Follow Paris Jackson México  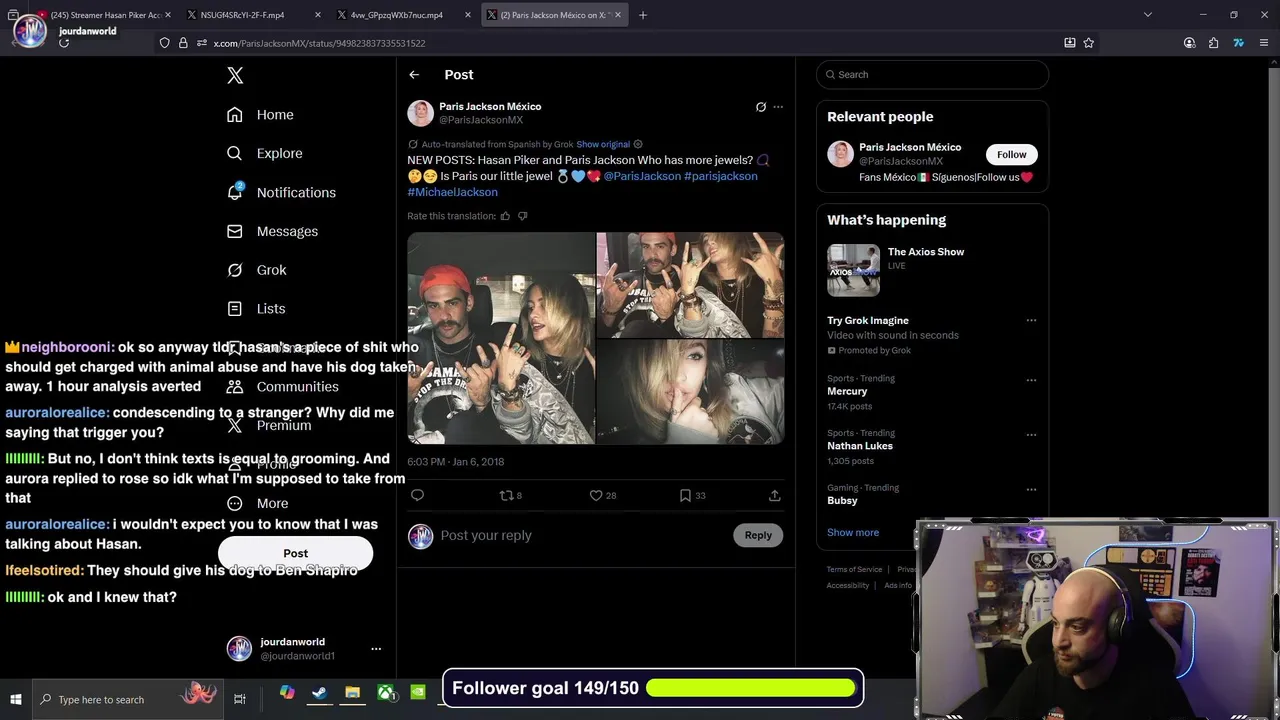tap(1011, 154)
